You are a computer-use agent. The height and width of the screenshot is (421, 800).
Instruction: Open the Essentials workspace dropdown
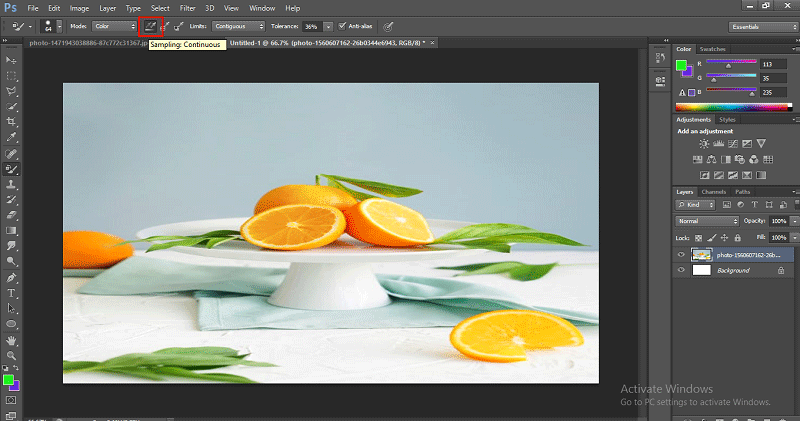[763, 27]
